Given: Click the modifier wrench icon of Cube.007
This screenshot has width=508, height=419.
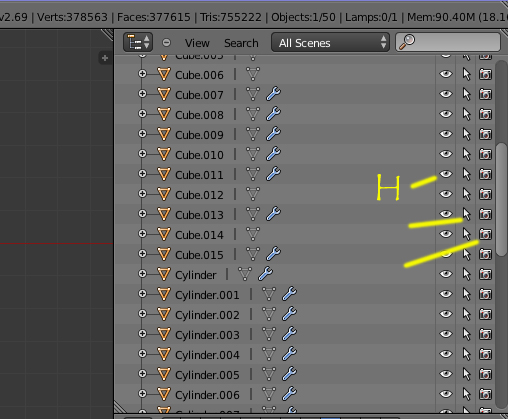Looking at the screenshot, I should 273,94.
